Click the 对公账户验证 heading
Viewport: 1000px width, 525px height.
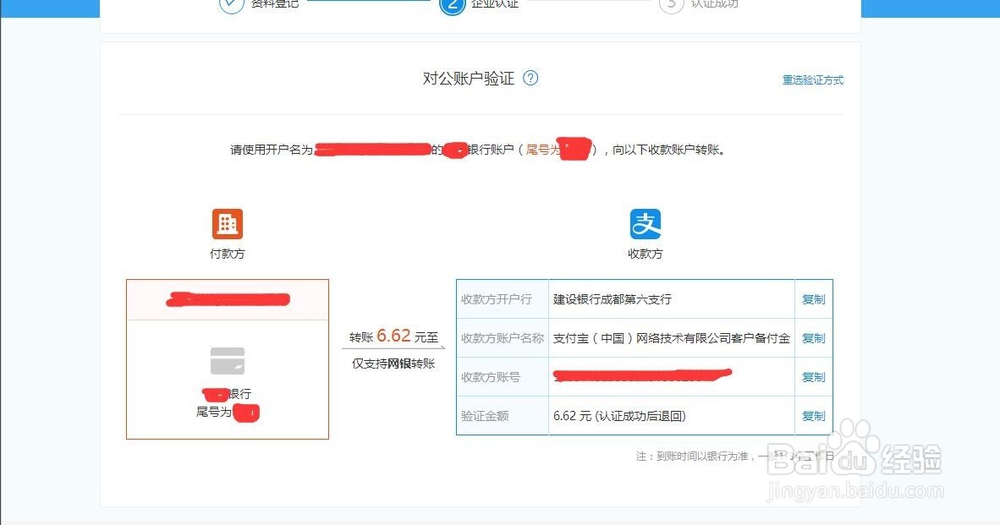point(468,78)
